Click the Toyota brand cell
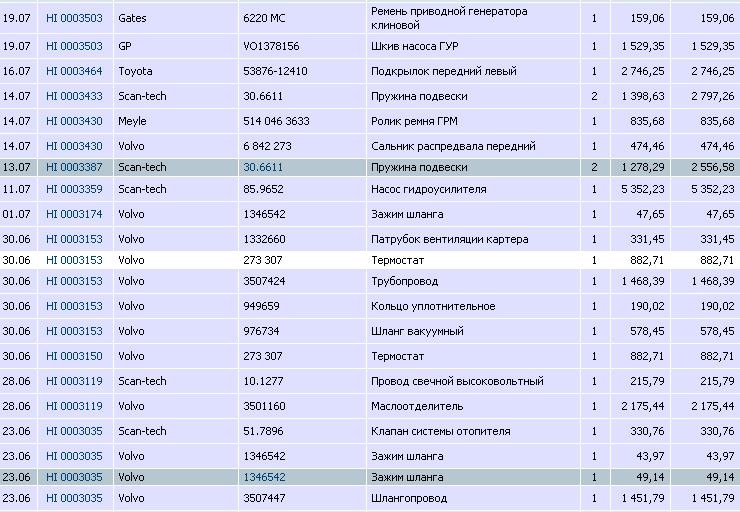 coord(135,71)
